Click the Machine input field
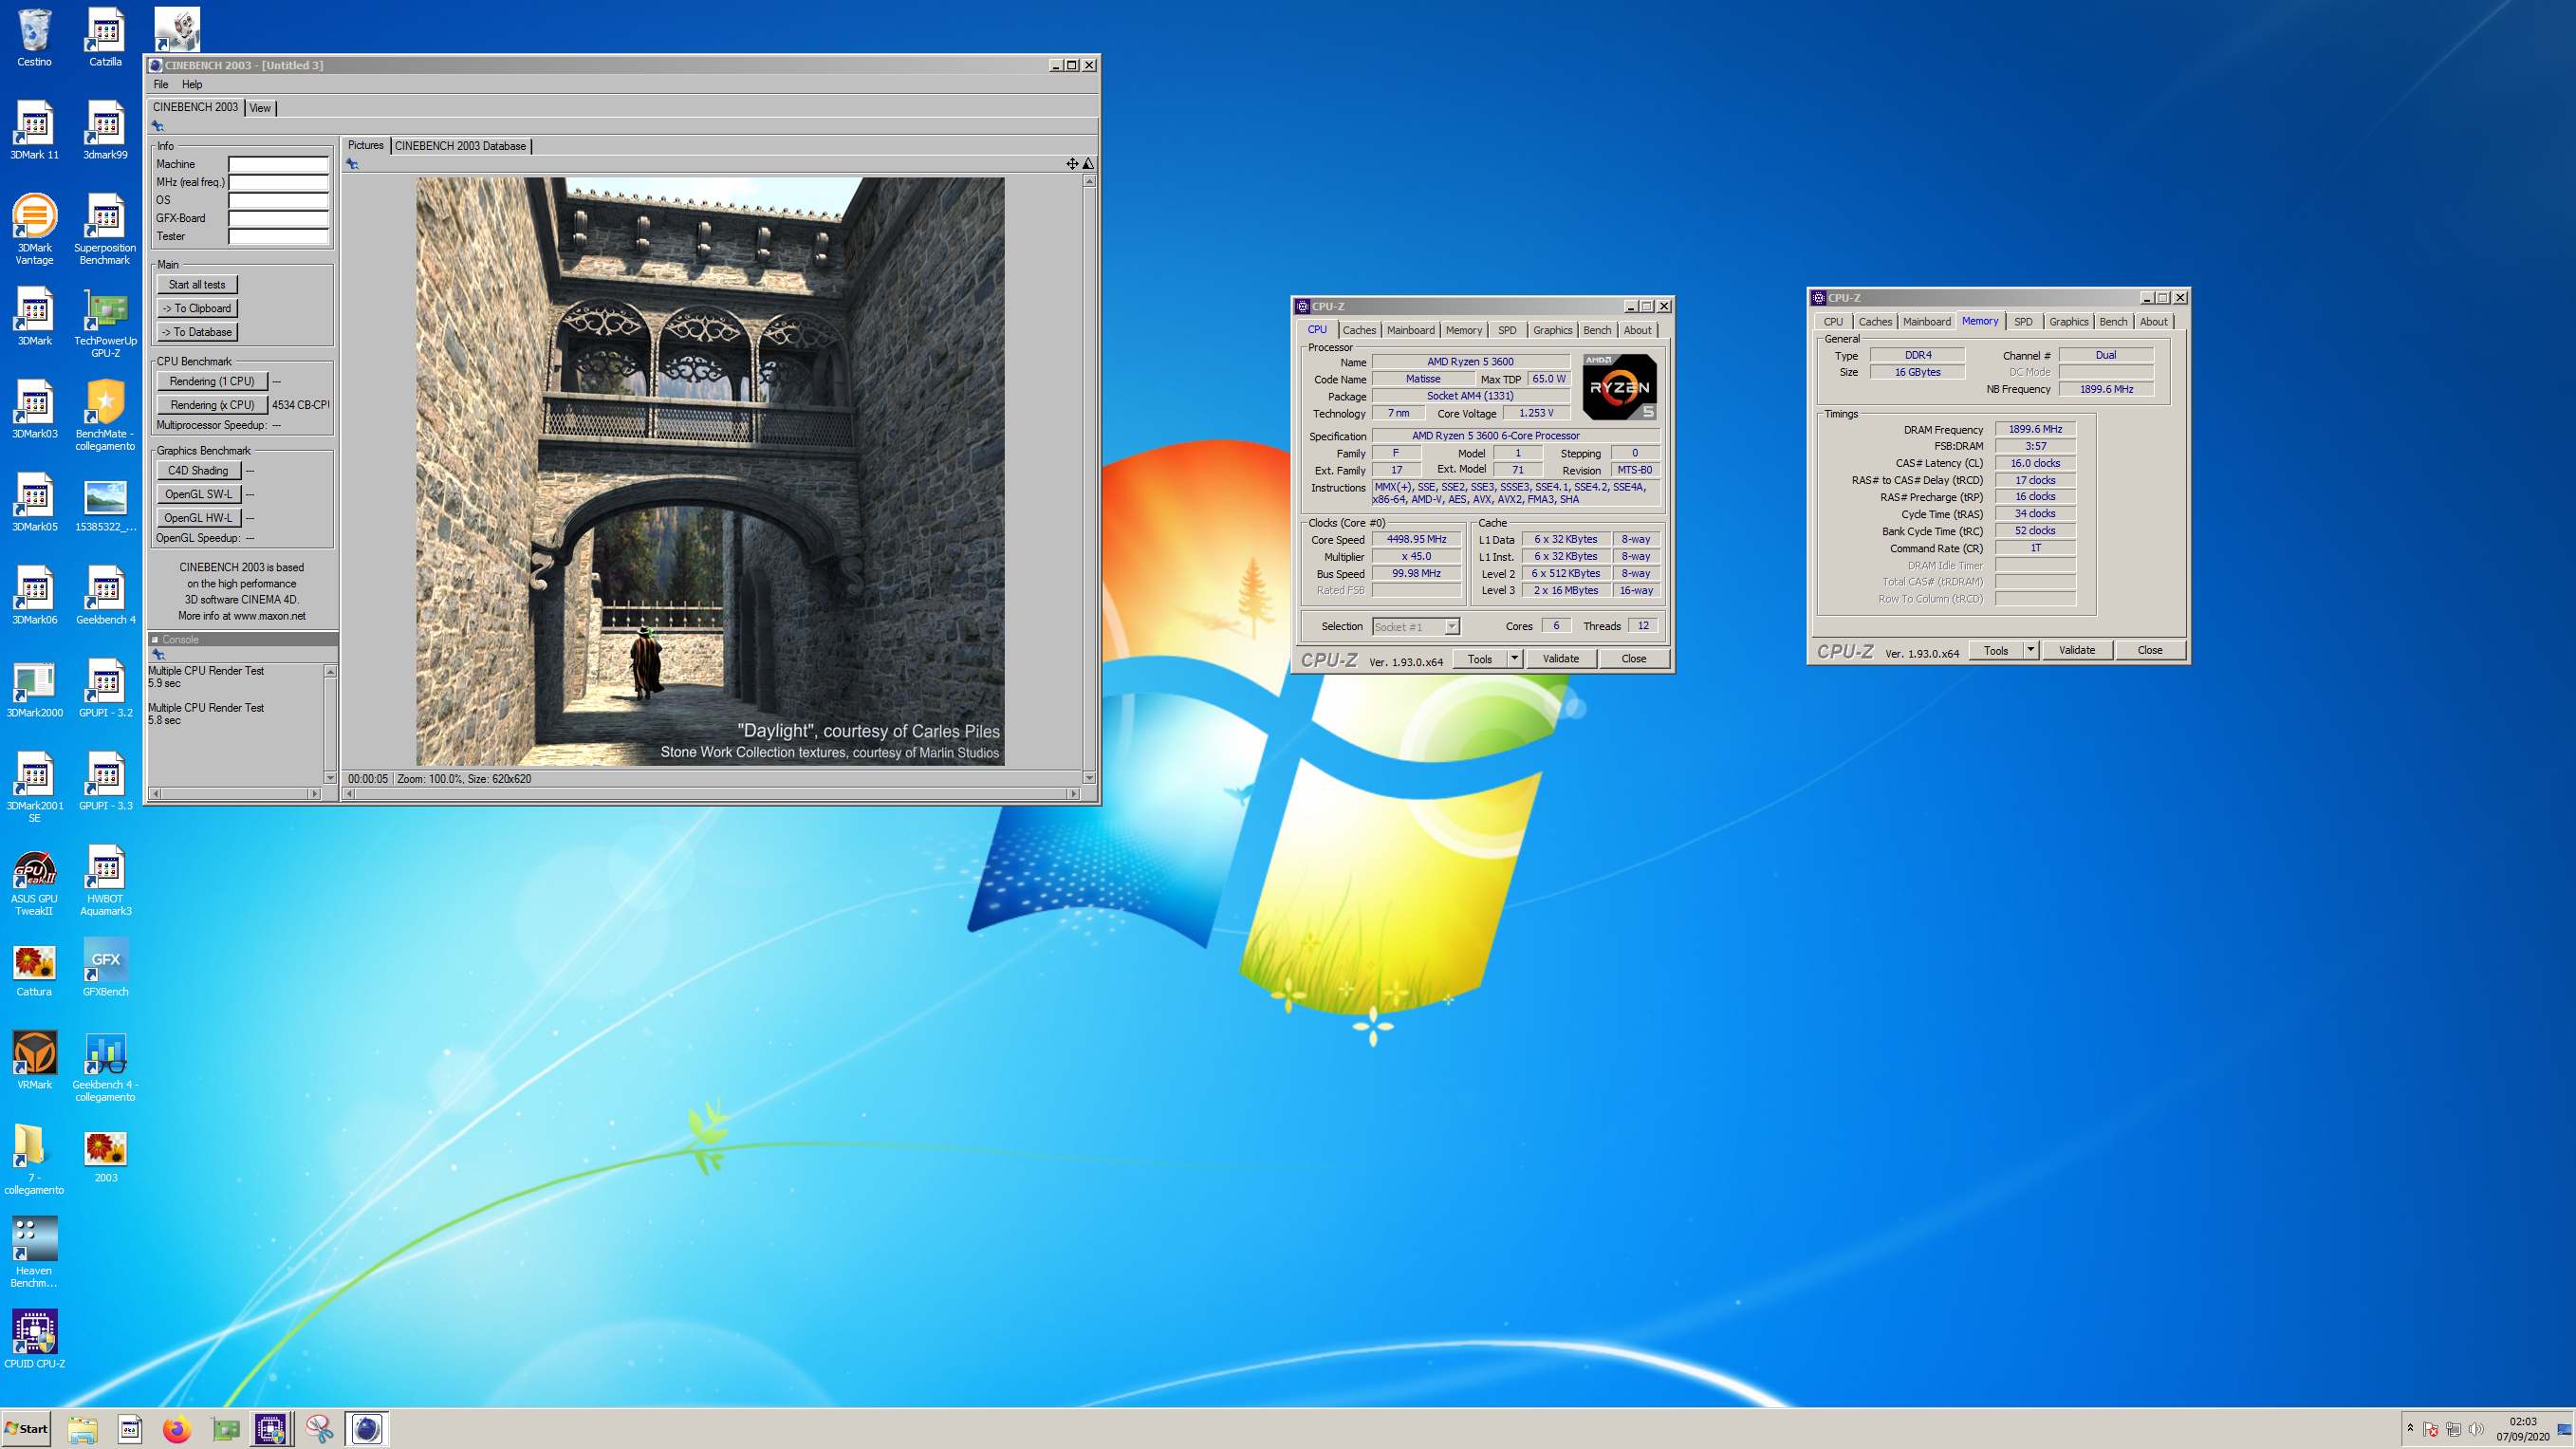The height and width of the screenshot is (1449, 2576). [x=278, y=164]
